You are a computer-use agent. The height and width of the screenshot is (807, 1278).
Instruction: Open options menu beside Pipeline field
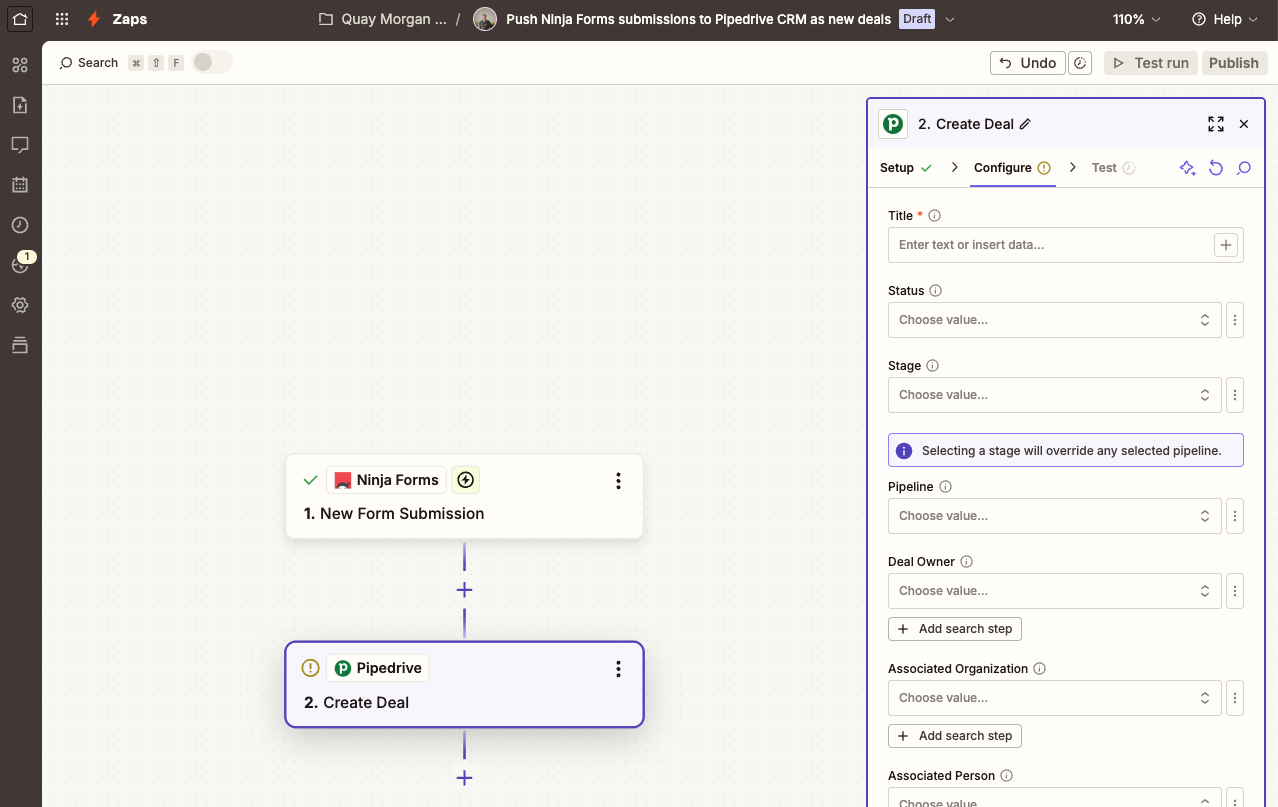pyautogui.click(x=1235, y=516)
